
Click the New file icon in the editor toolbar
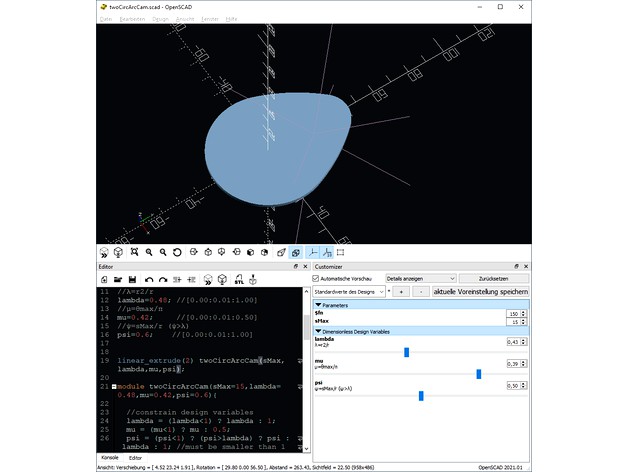tap(104, 280)
